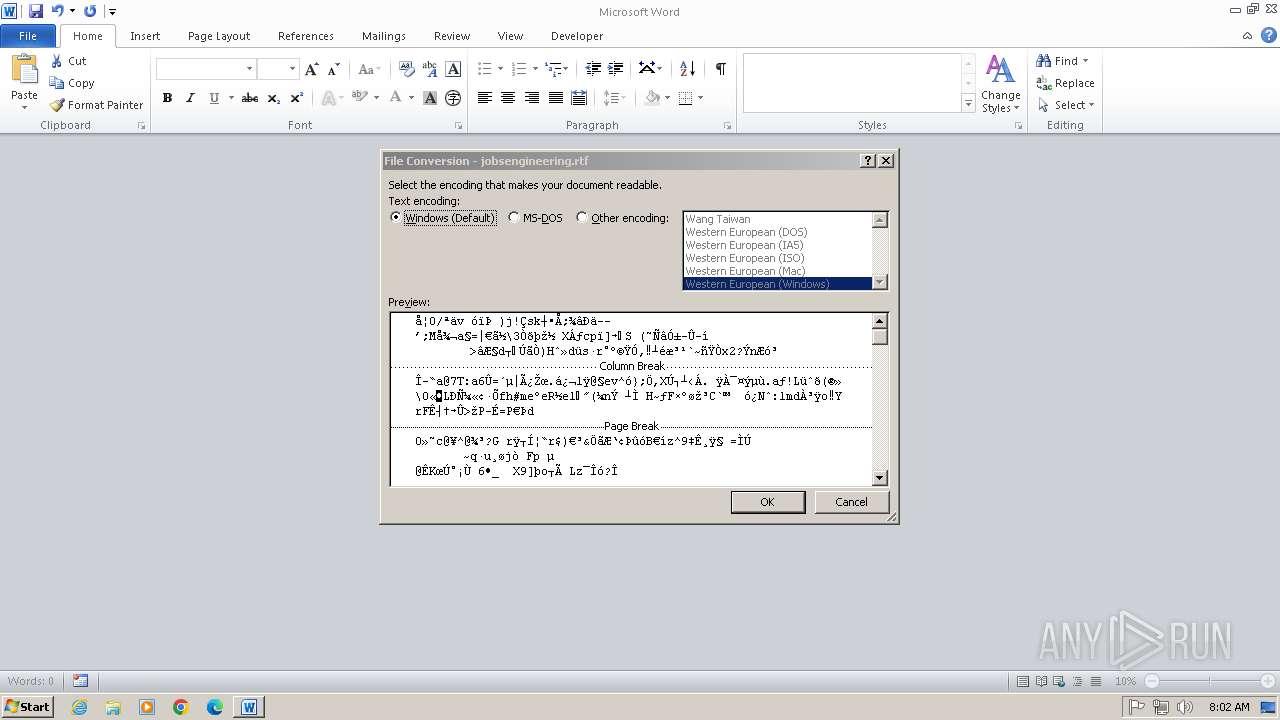Screen dimensions: 1280x720
Task: Click the Sort icon
Action: (687, 69)
